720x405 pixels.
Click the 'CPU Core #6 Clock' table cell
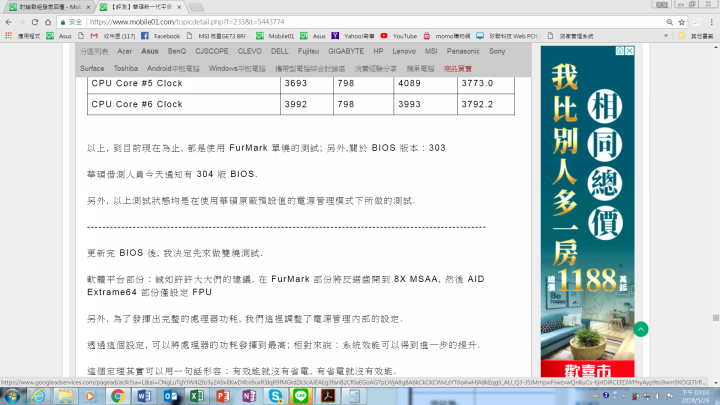point(184,104)
